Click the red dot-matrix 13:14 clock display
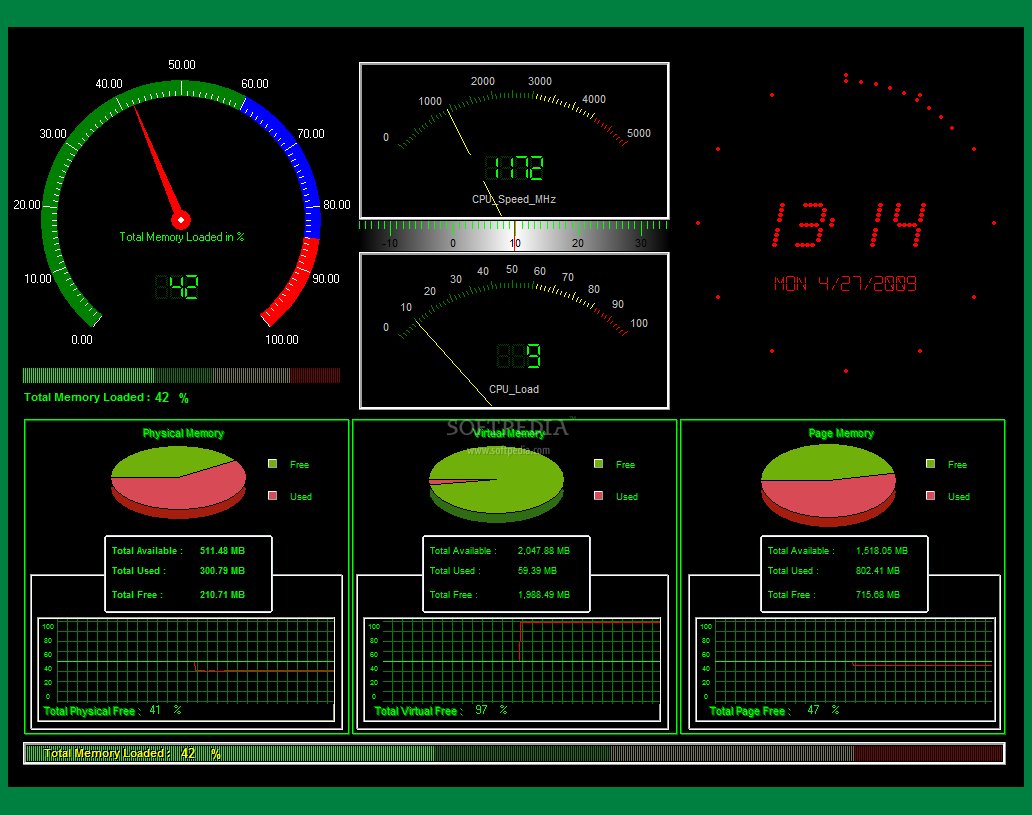Screen dimensions: 1032x815 [848, 224]
